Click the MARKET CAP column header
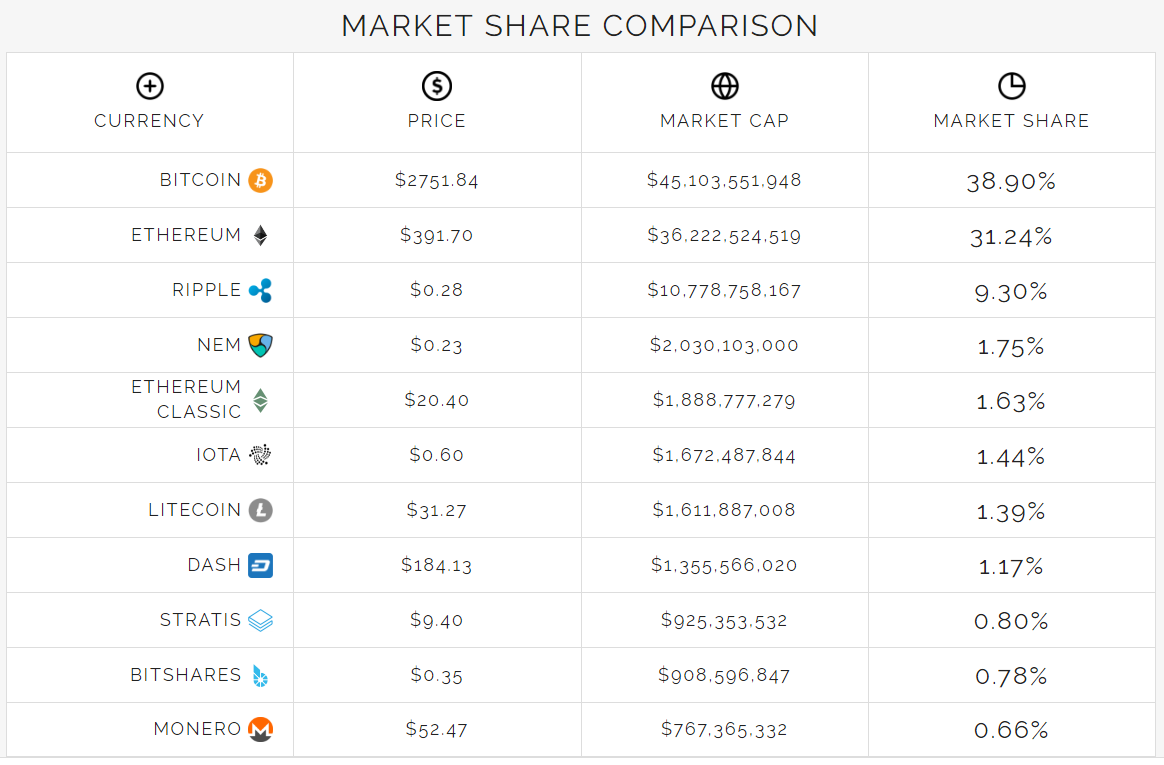The image size is (1164, 765). point(724,121)
